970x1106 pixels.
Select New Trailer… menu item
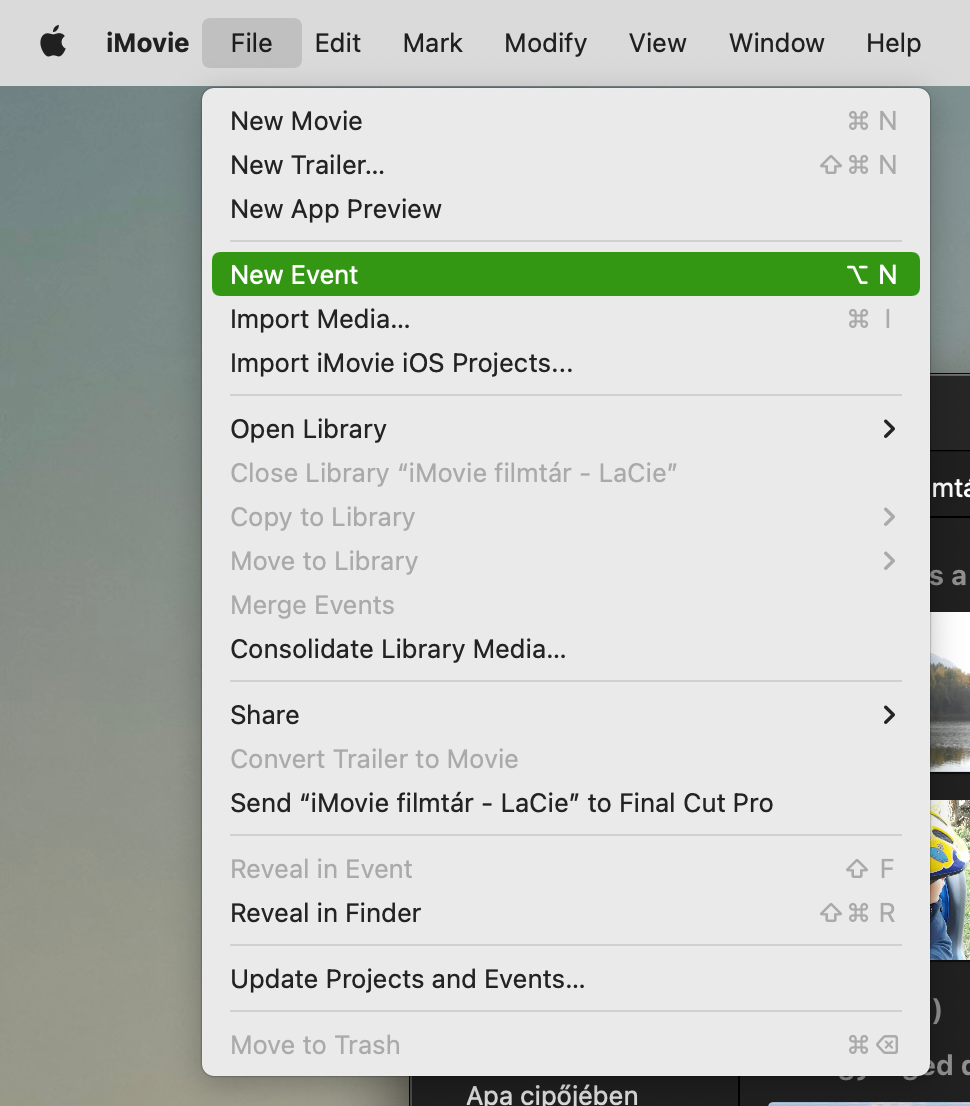click(x=566, y=165)
